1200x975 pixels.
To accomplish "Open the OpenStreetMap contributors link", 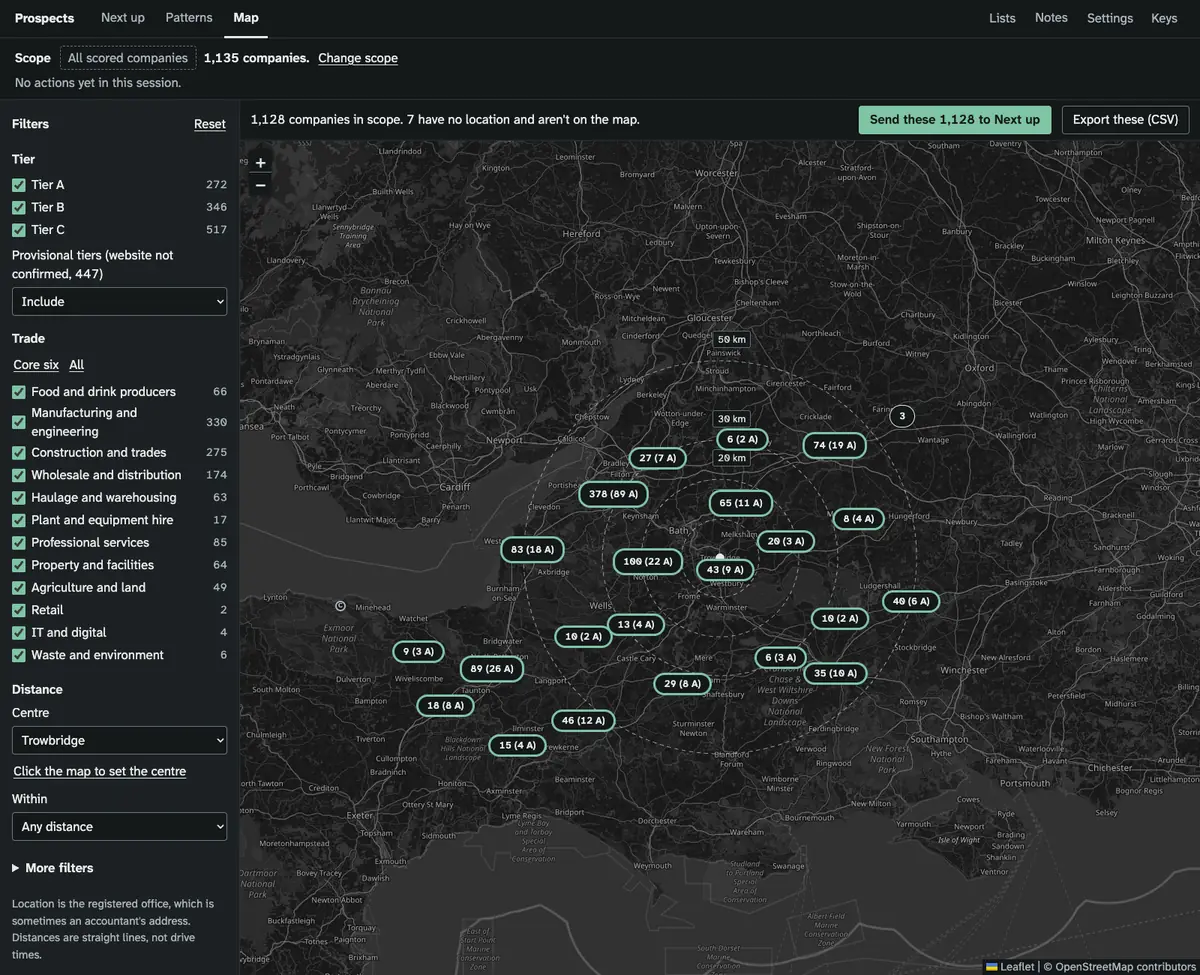I will point(1124,967).
